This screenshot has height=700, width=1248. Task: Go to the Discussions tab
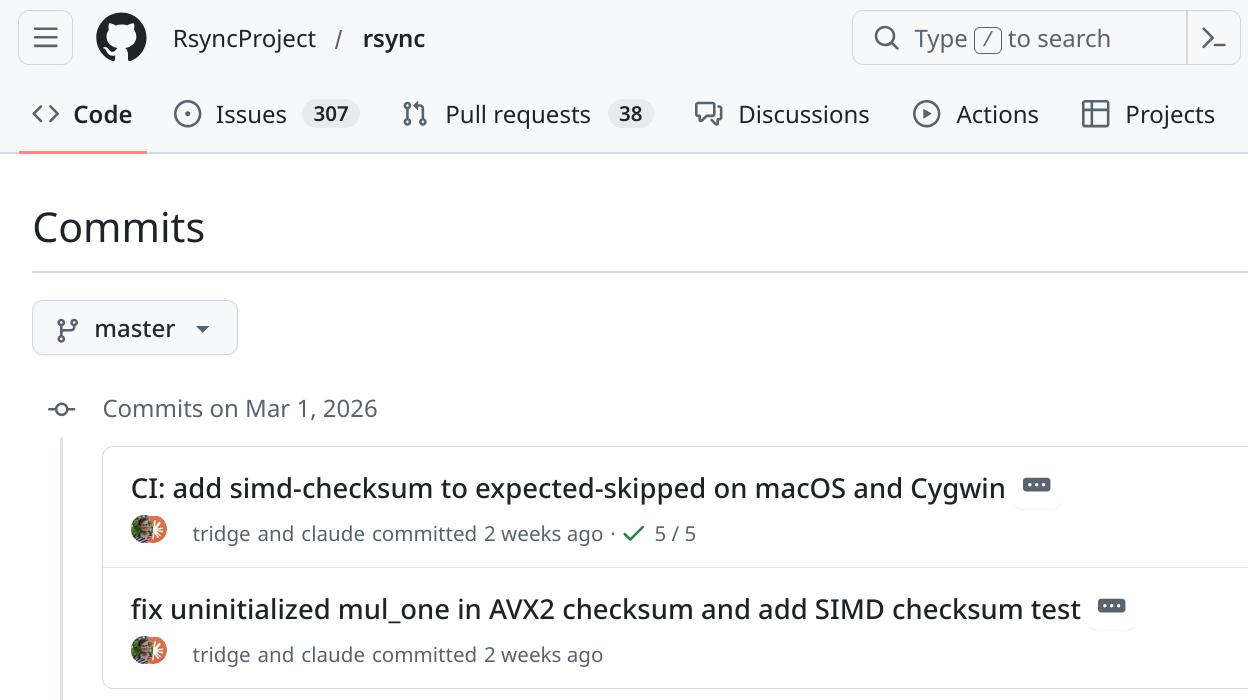tap(782, 115)
